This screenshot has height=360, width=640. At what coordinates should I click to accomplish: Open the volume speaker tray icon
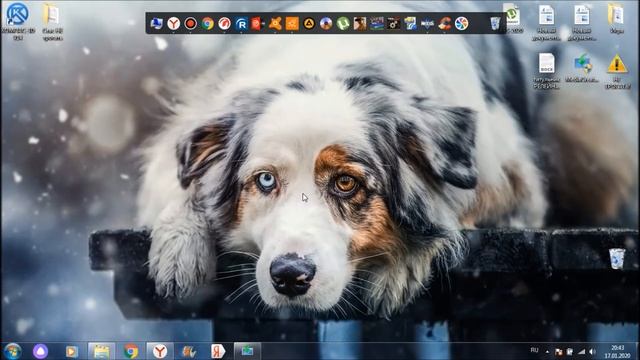point(592,351)
